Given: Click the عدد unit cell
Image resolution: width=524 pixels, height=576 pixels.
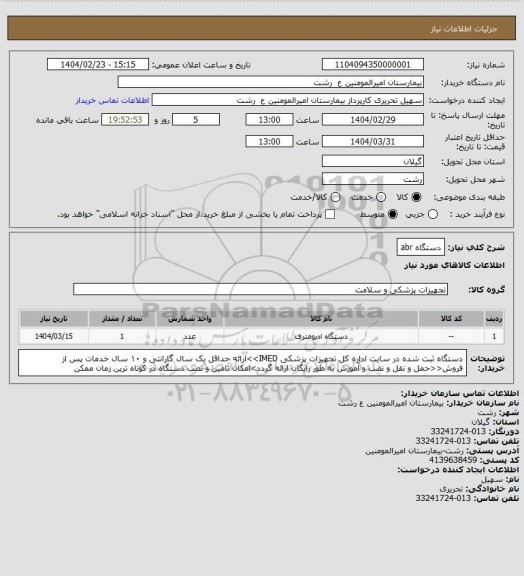Looking at the screenshot, I should [190, 336].
